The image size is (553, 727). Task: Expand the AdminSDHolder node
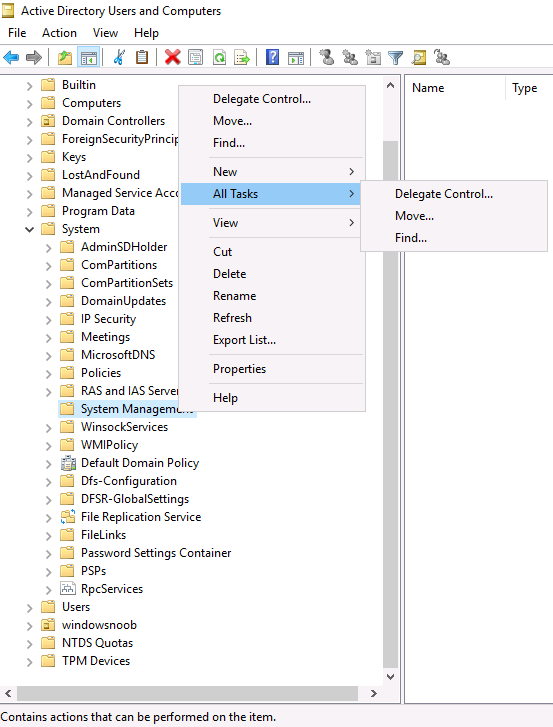(48, 247)
